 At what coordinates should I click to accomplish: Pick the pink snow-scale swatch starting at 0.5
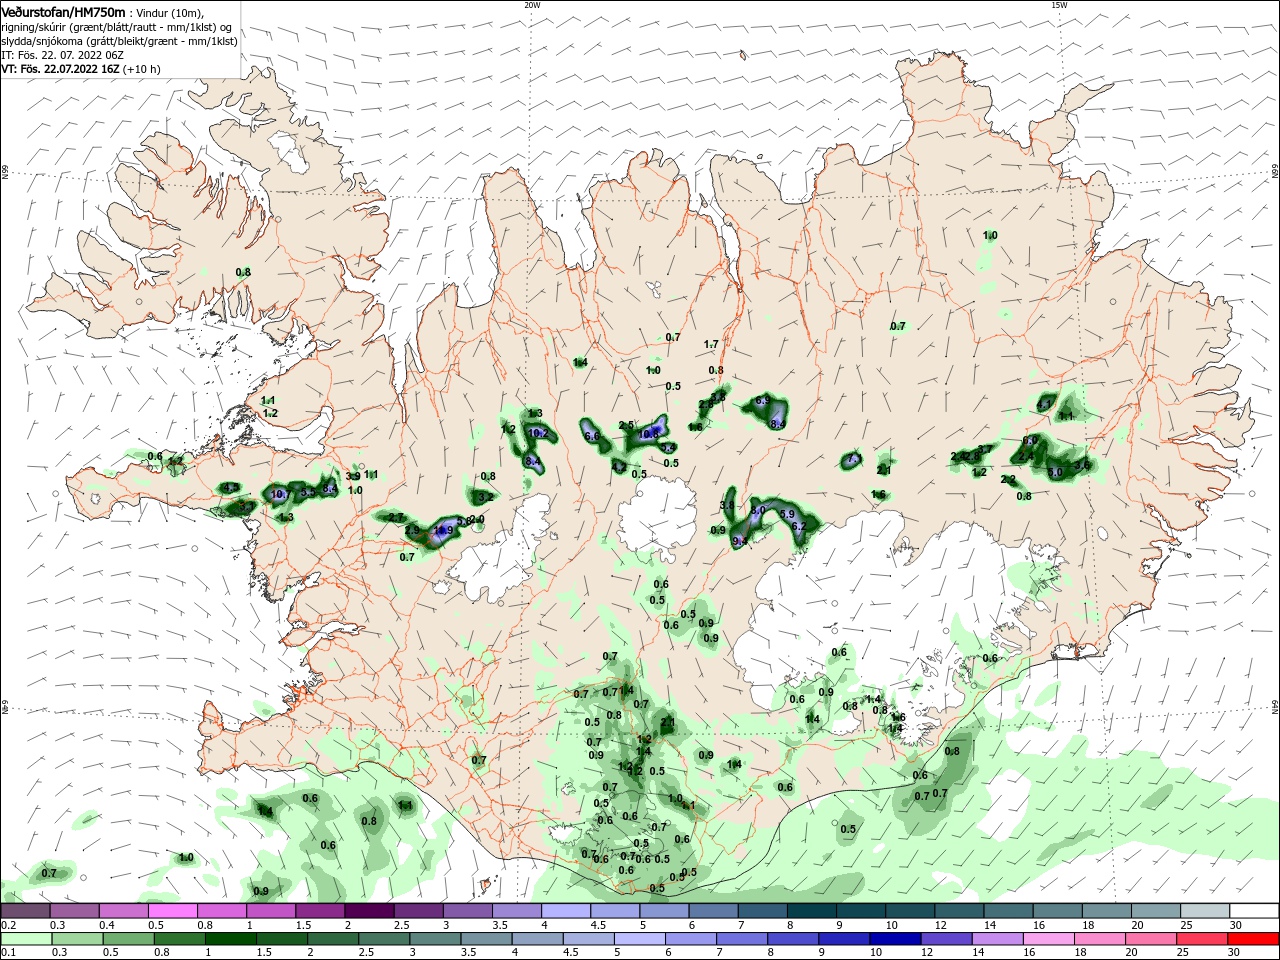coord(172,911)
